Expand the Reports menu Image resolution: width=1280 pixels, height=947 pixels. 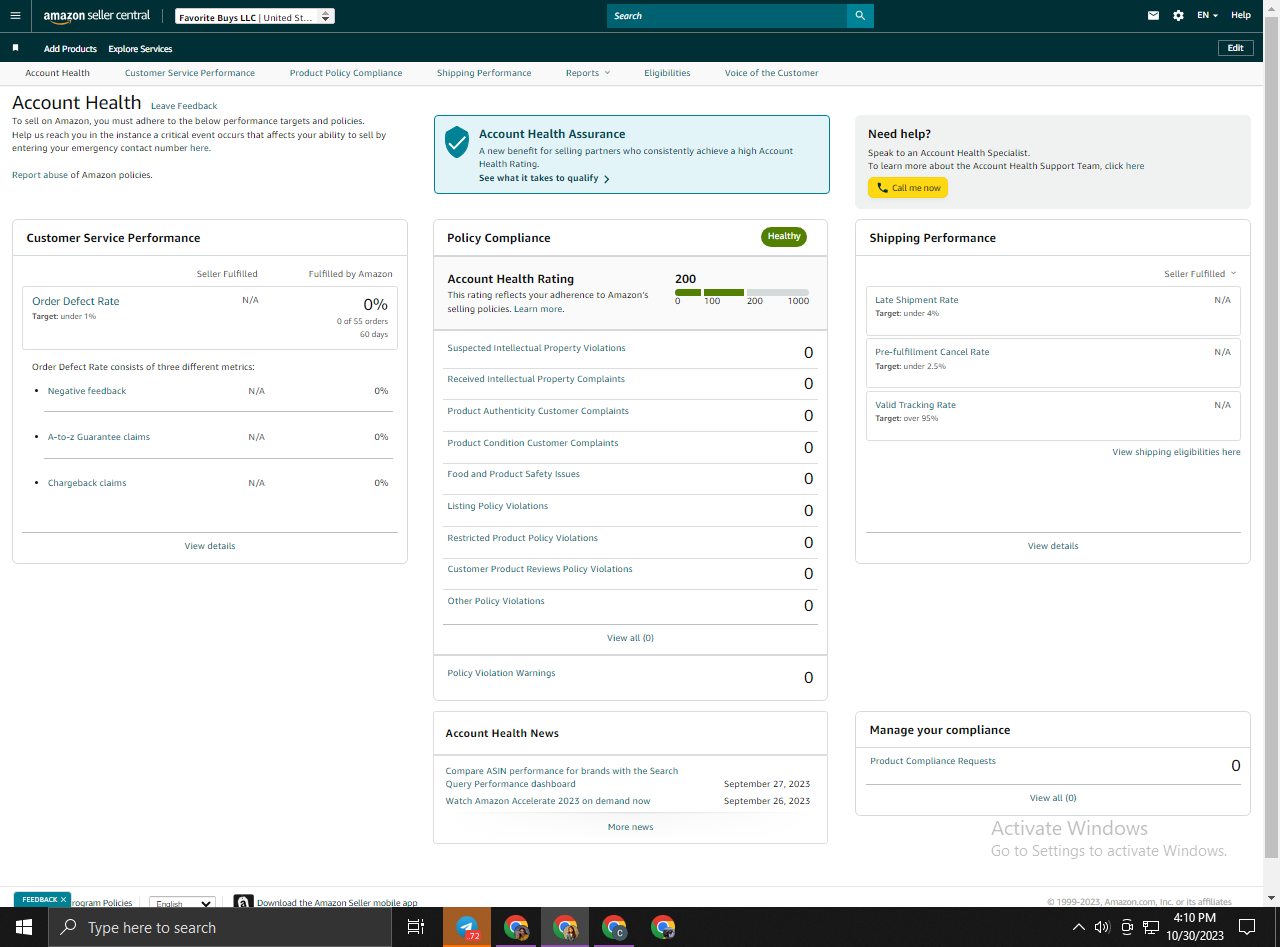(x=588, y=73)
